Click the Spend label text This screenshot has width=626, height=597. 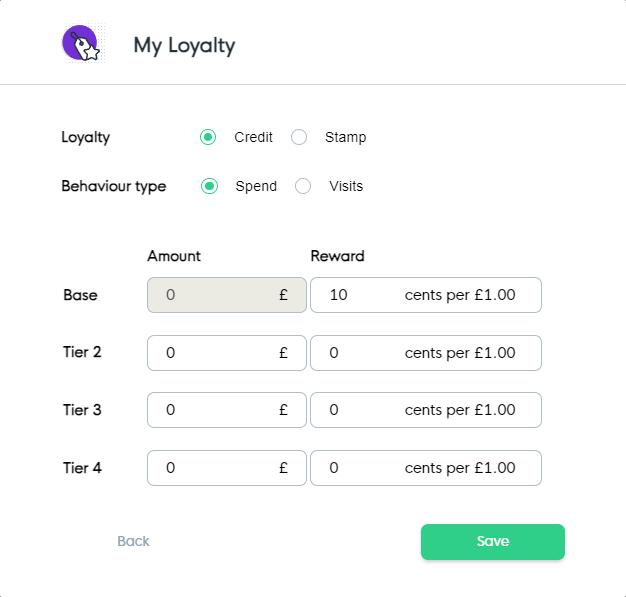(x=256, y=186)
